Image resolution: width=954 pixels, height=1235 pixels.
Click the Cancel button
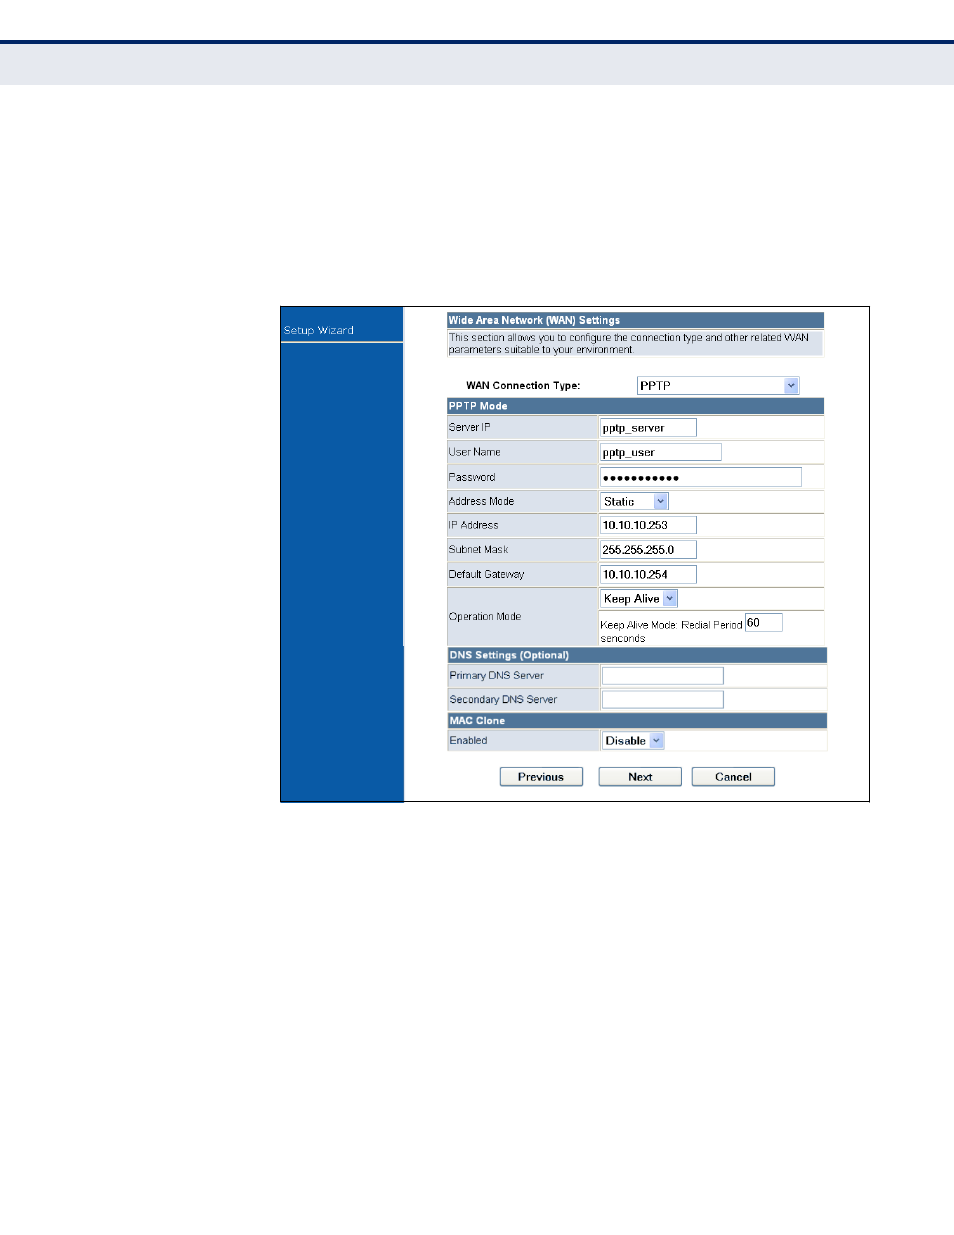tap(733, 777)
